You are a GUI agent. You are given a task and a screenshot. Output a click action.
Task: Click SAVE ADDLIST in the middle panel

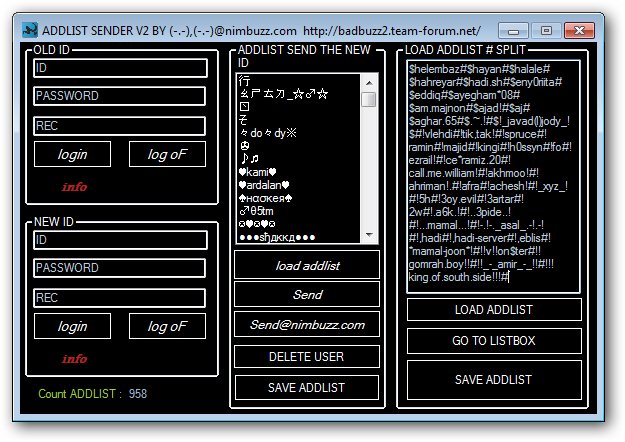point(307,387)
